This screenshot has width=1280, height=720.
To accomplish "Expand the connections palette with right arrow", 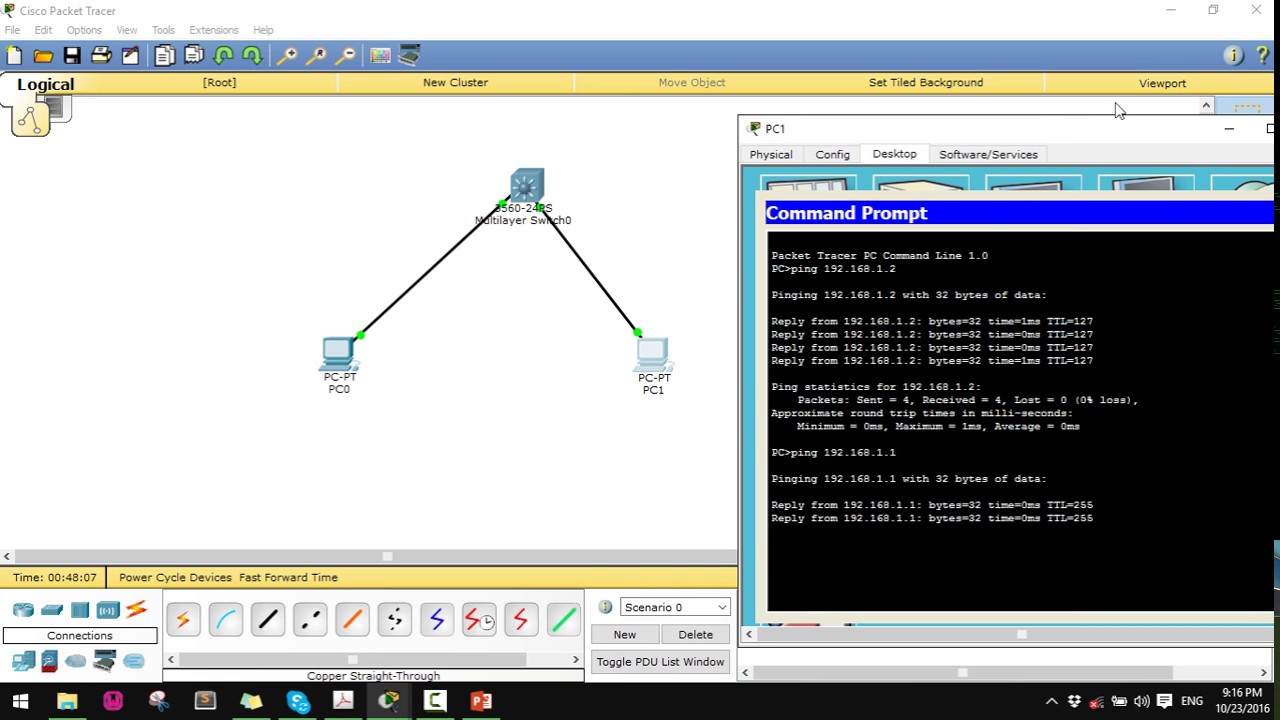I will click(x=575, y=659).
